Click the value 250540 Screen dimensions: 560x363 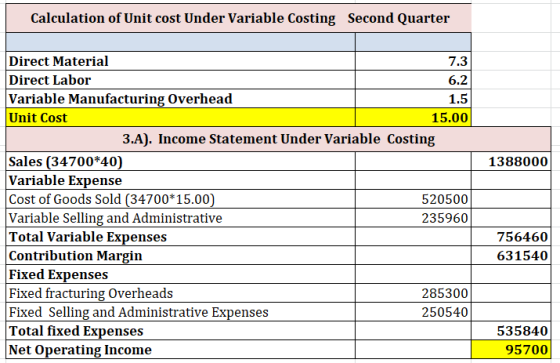[x=413, y=312]
